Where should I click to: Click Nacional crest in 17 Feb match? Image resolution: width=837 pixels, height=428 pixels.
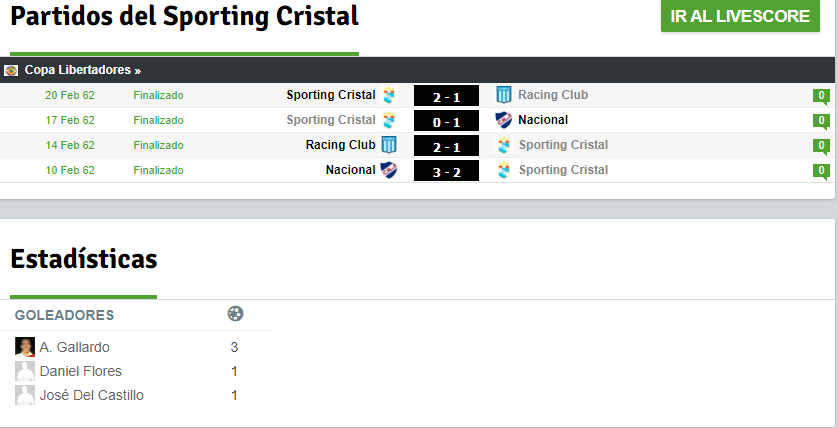click(503, 120)
